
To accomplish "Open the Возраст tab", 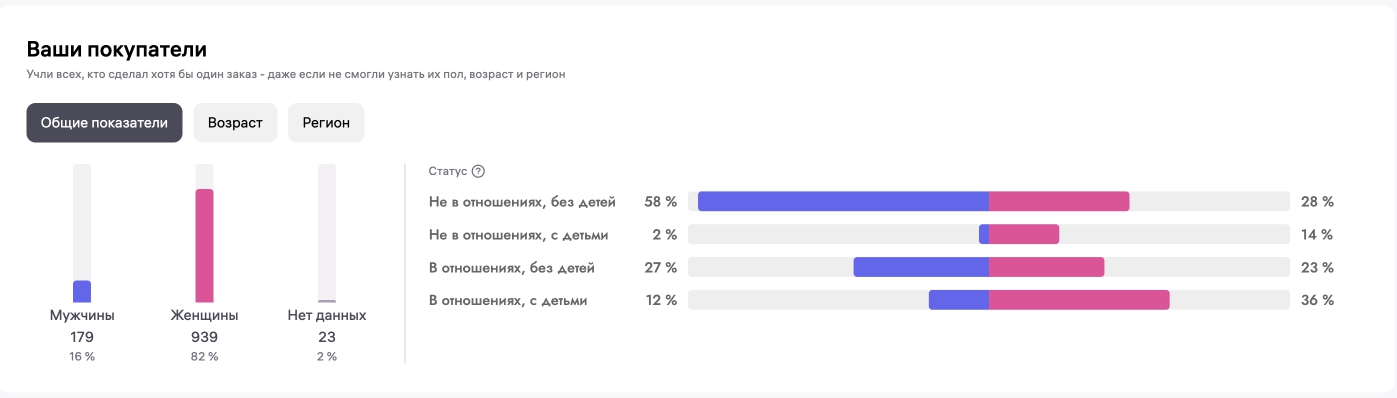I will tap(235, 123).
